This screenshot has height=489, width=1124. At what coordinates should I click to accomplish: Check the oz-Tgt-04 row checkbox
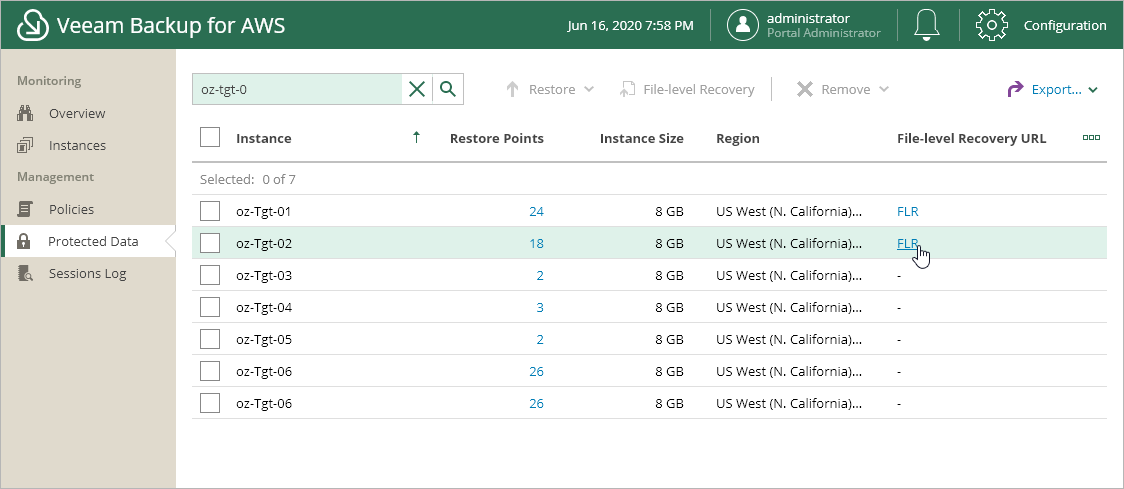pyautogui.click(x=210, y=307)
